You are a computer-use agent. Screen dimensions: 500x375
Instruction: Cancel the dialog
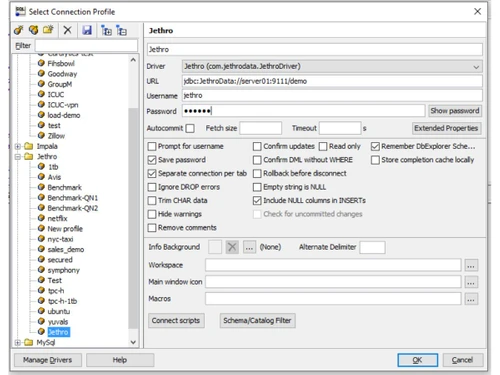pyautogui.click(x=463, y=360)
